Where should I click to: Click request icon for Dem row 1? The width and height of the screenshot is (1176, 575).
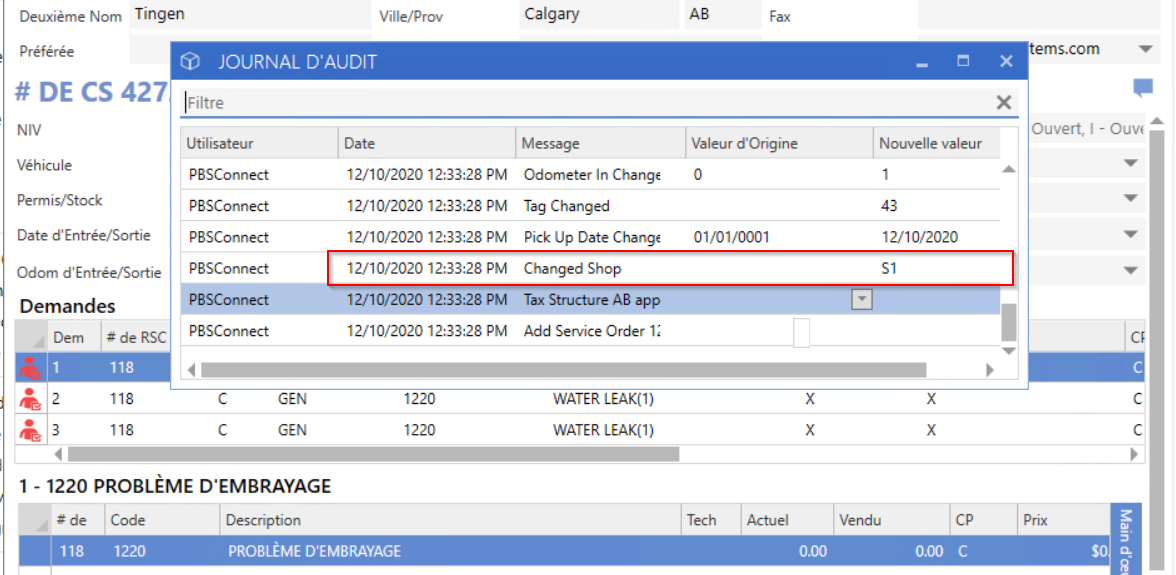point(31,367)
